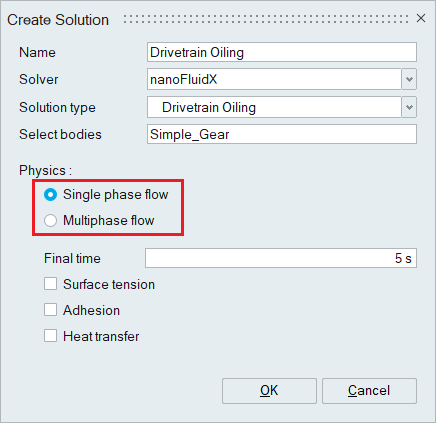
Task: Click the dotted title bar grip handle
Action: pyautogui.click(x=266, y=19)
